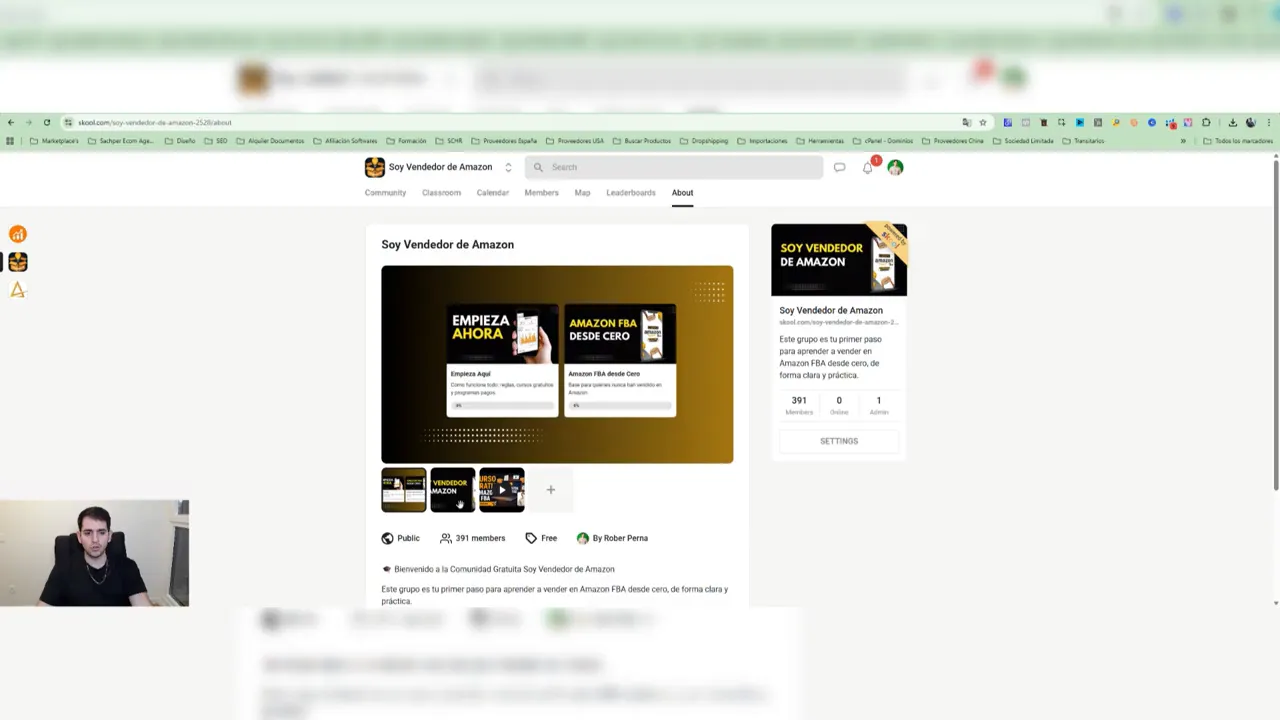Open the apps grid in bookmarks bar

pos(10,141)
